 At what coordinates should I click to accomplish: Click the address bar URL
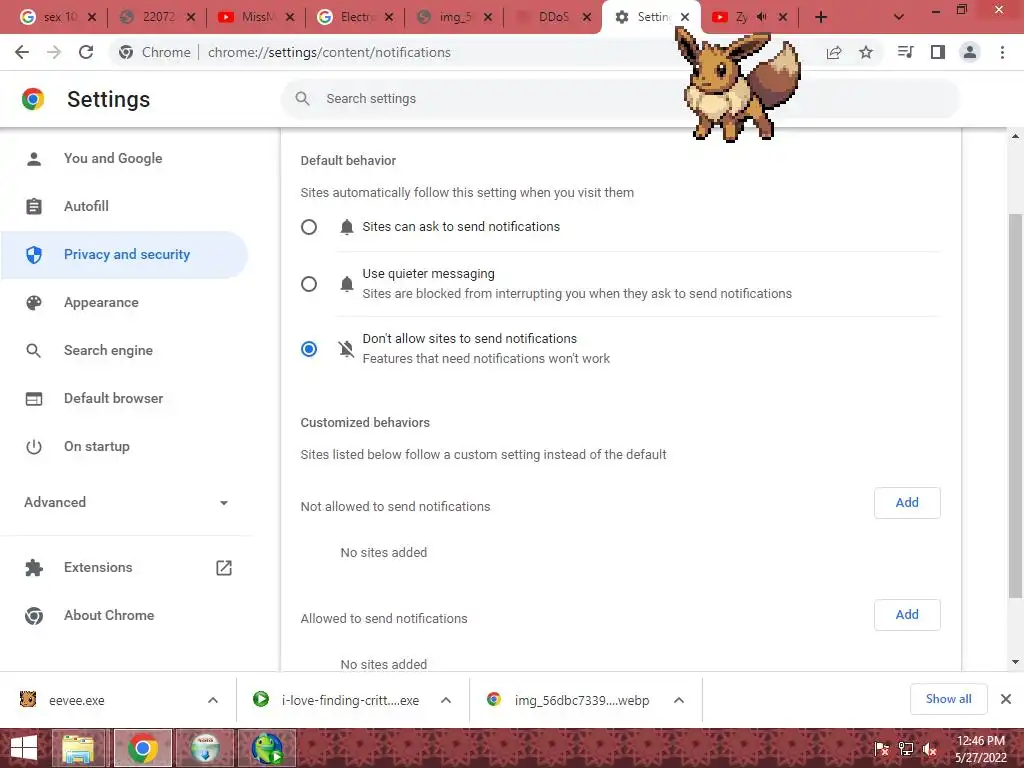click(x=329, y=52)
